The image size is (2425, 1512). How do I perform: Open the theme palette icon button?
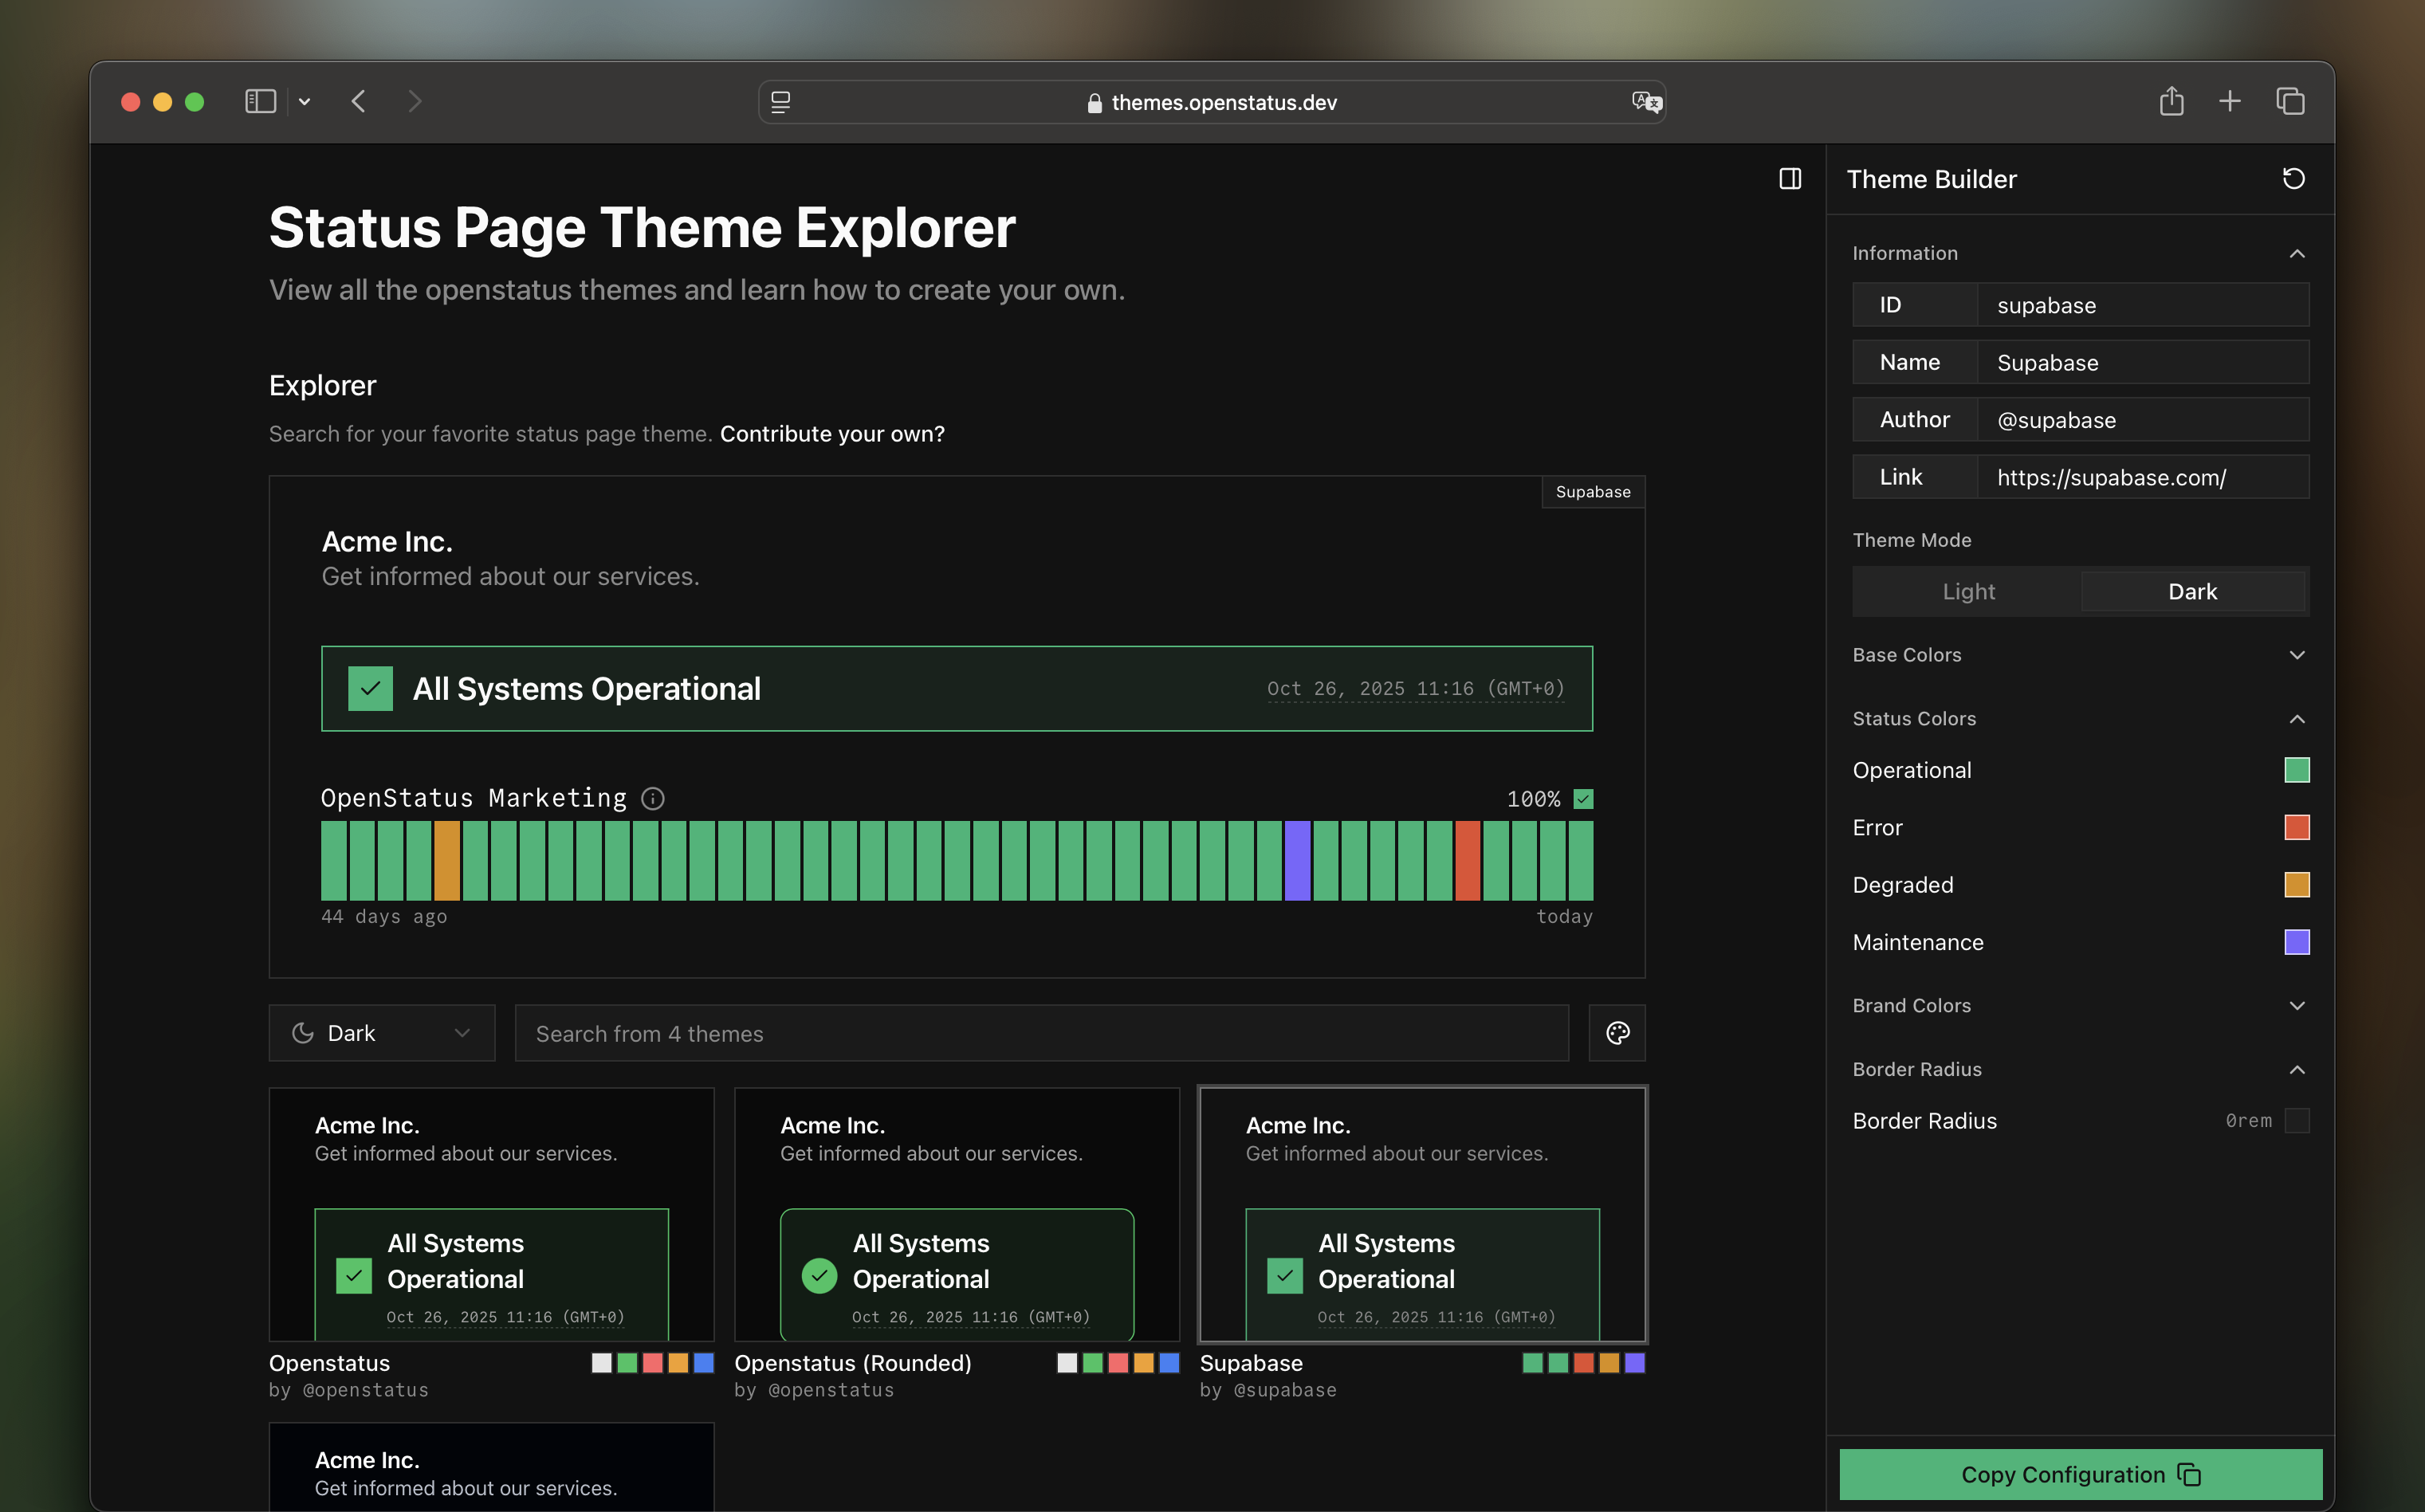click(x=1617, y=1033)
